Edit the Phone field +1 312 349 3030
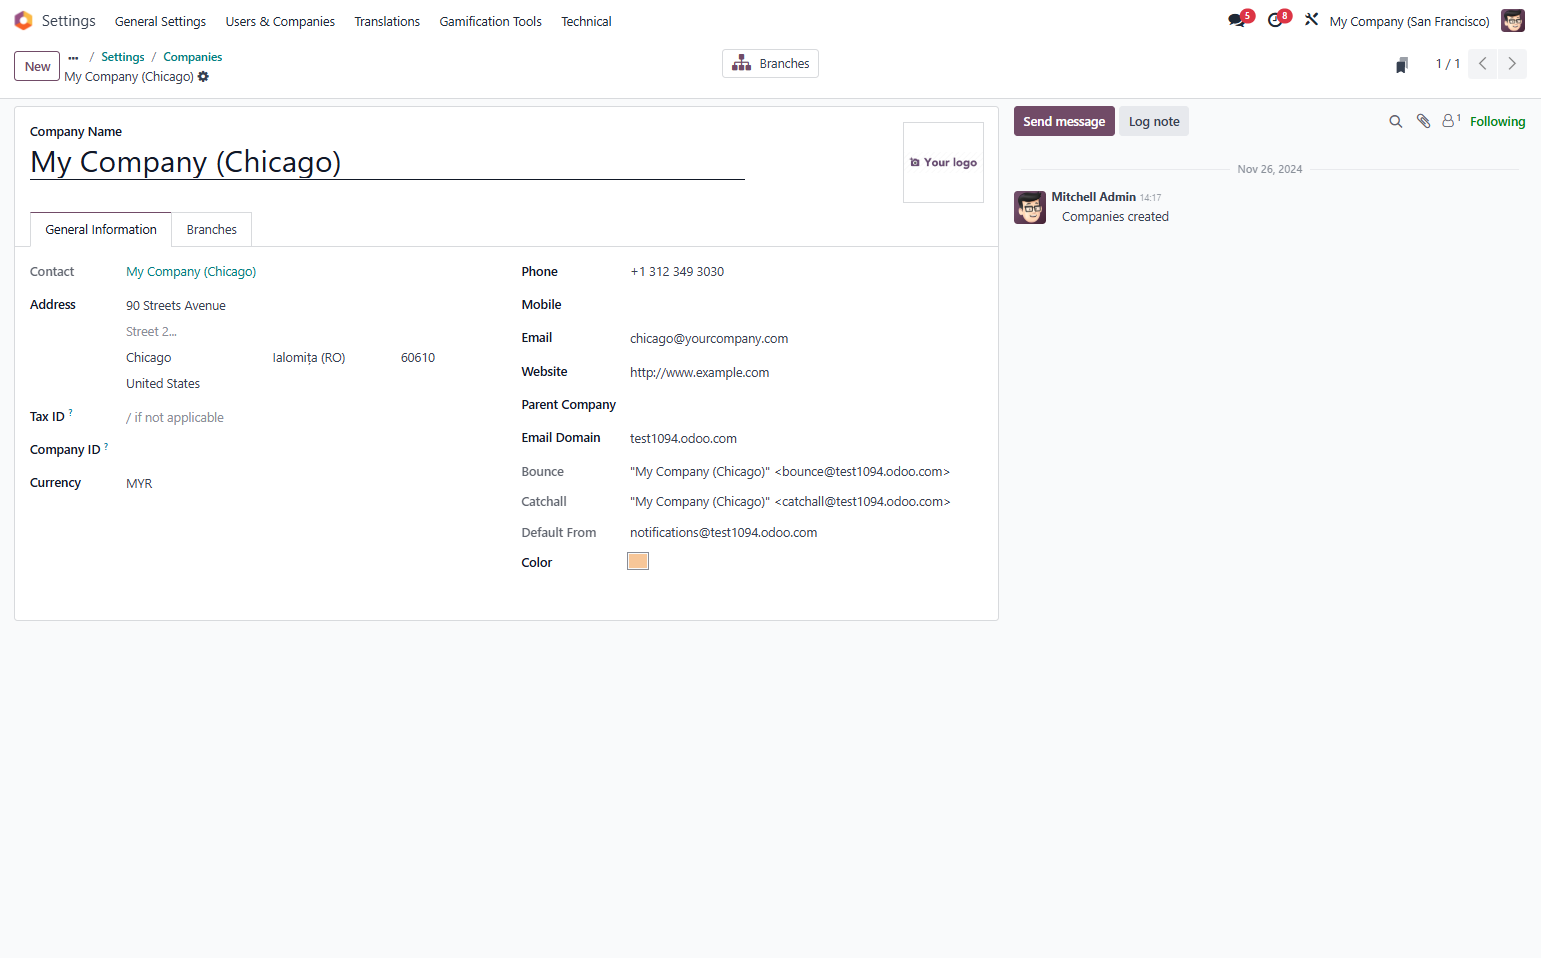Image resolution: width=1541 pixels, height=958 pixels. tap(805, 272)
